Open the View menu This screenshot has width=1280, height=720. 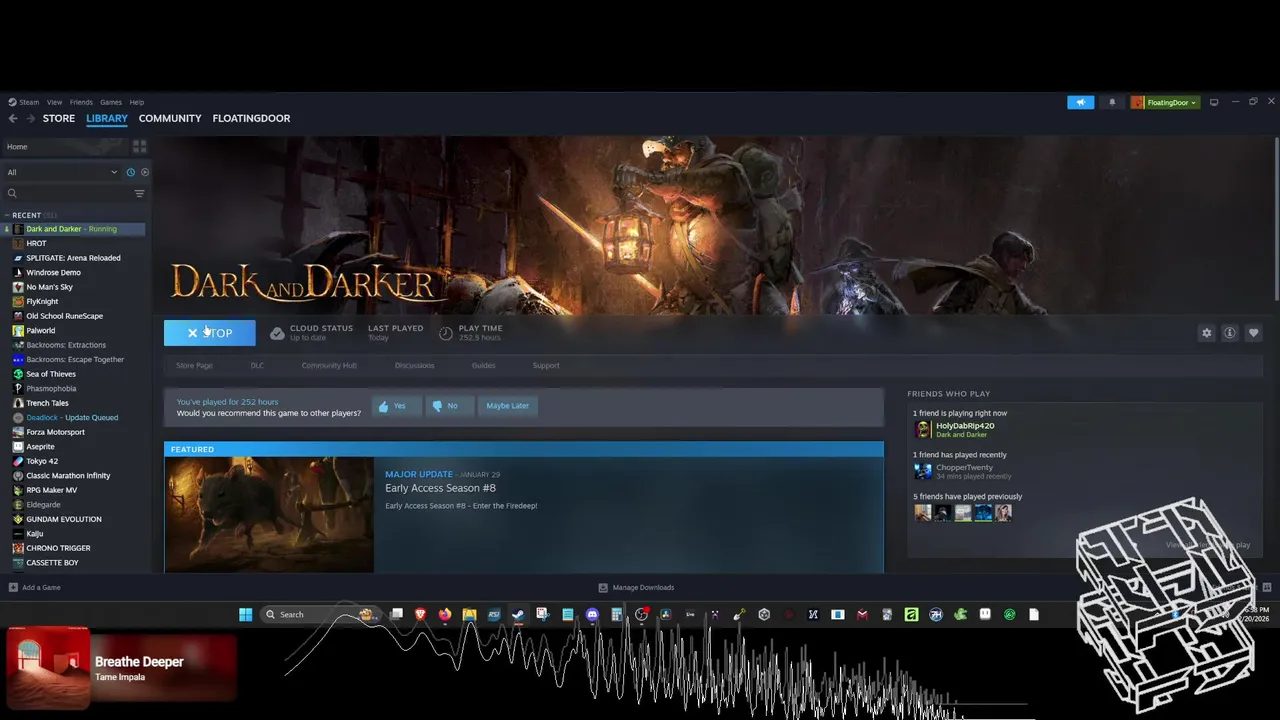coord(54,102)
